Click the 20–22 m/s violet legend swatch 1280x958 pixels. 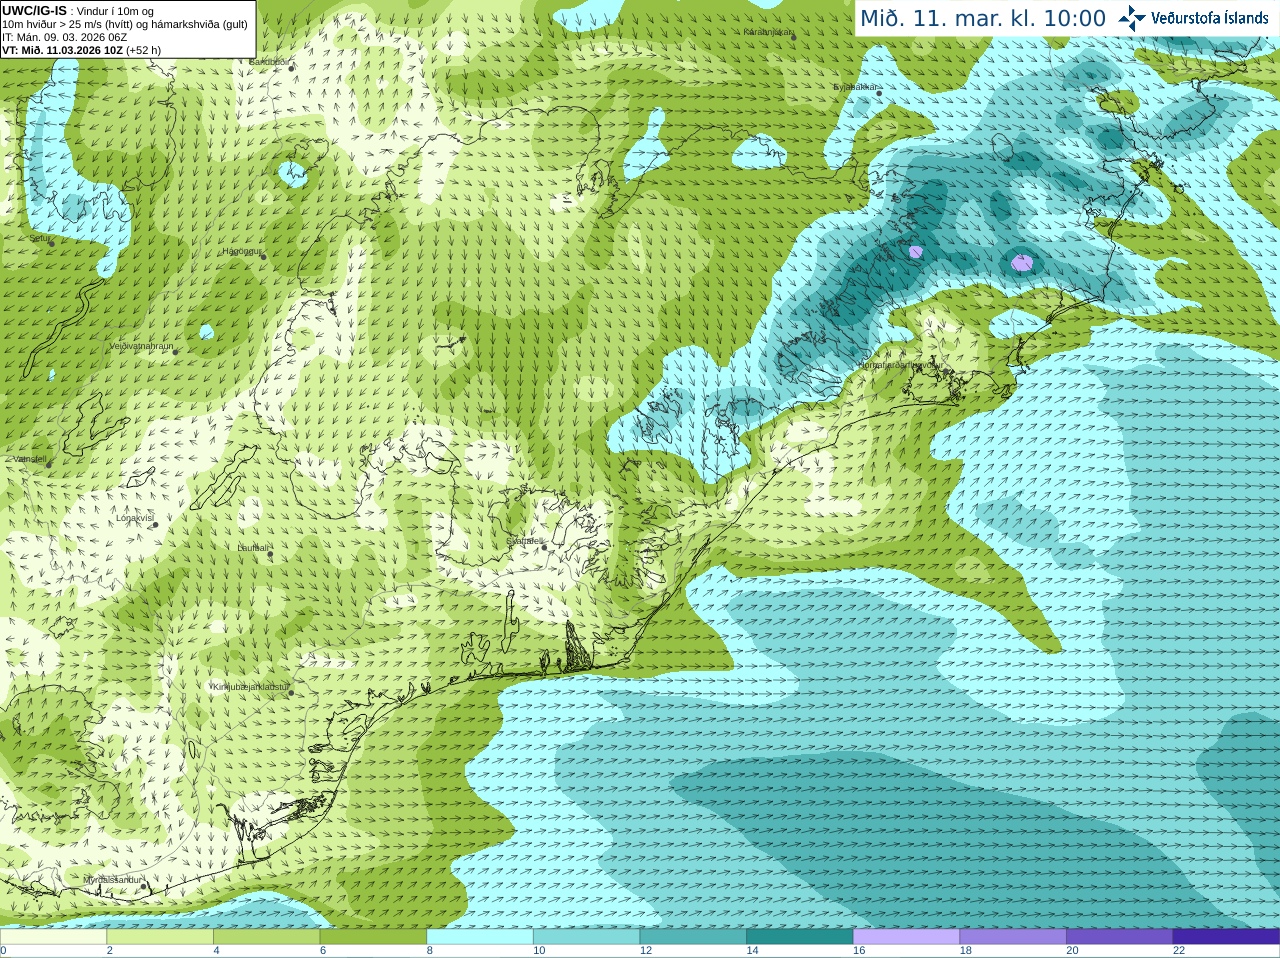pos(1120,937)
